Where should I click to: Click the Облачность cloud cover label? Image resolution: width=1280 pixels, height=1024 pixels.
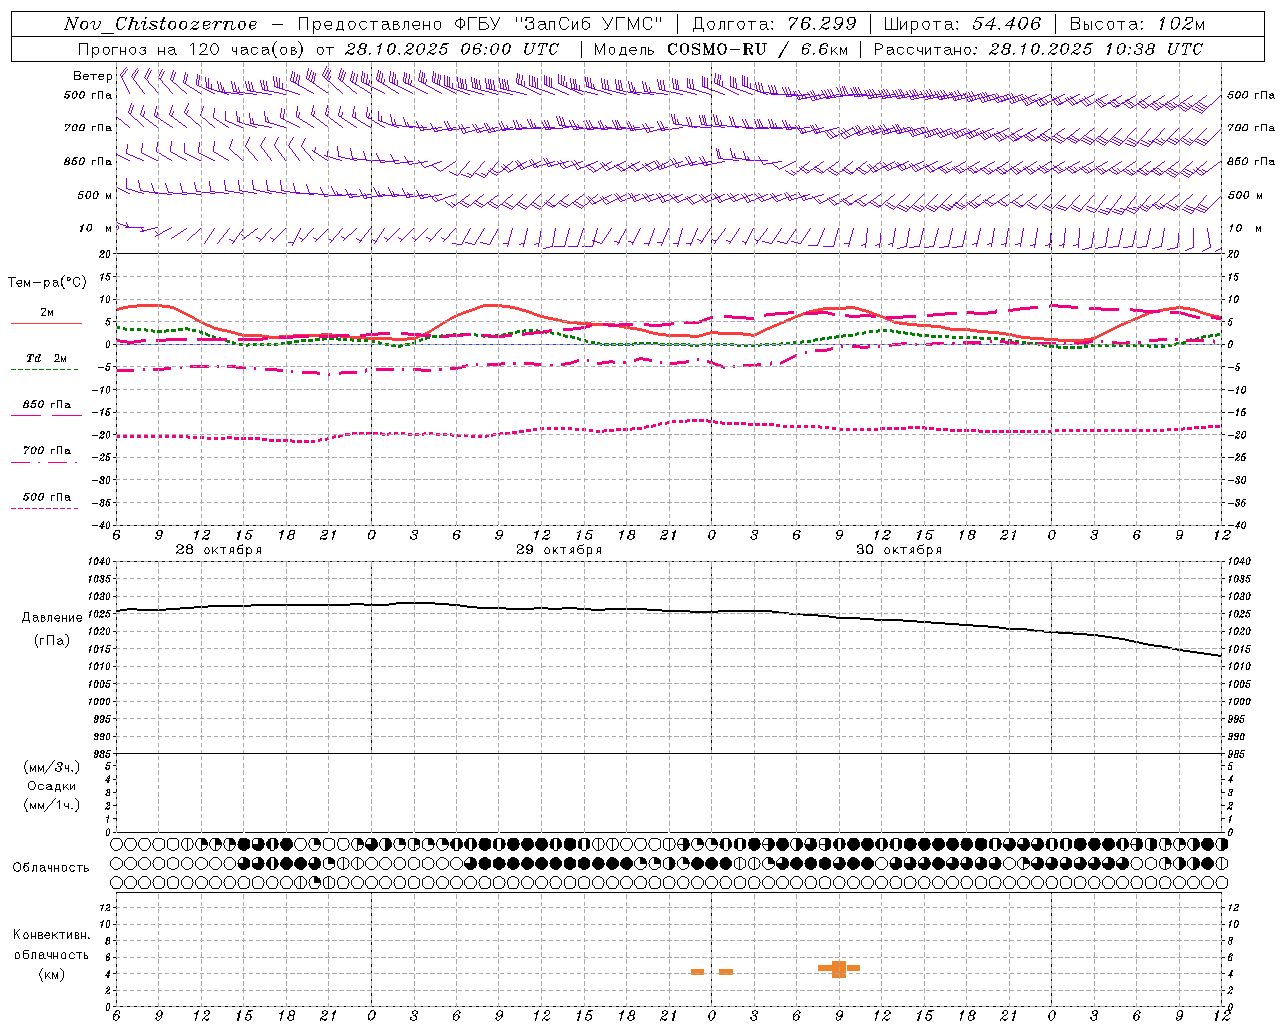click(51, 868)
